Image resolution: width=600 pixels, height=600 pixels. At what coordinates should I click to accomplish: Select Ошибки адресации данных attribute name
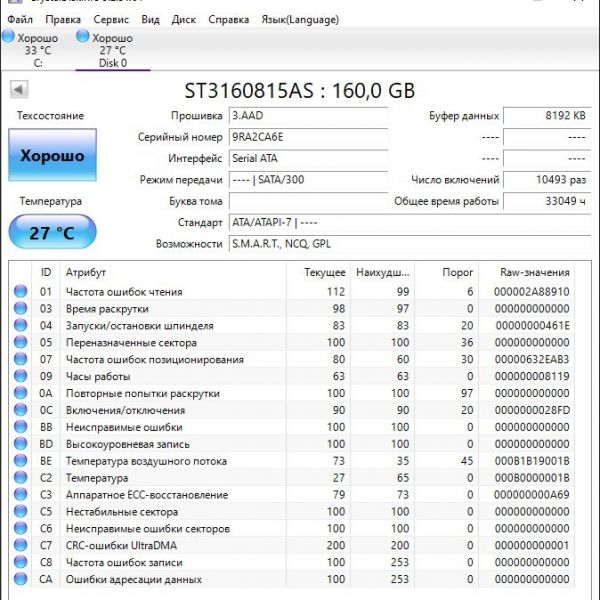tap(134, 580)
